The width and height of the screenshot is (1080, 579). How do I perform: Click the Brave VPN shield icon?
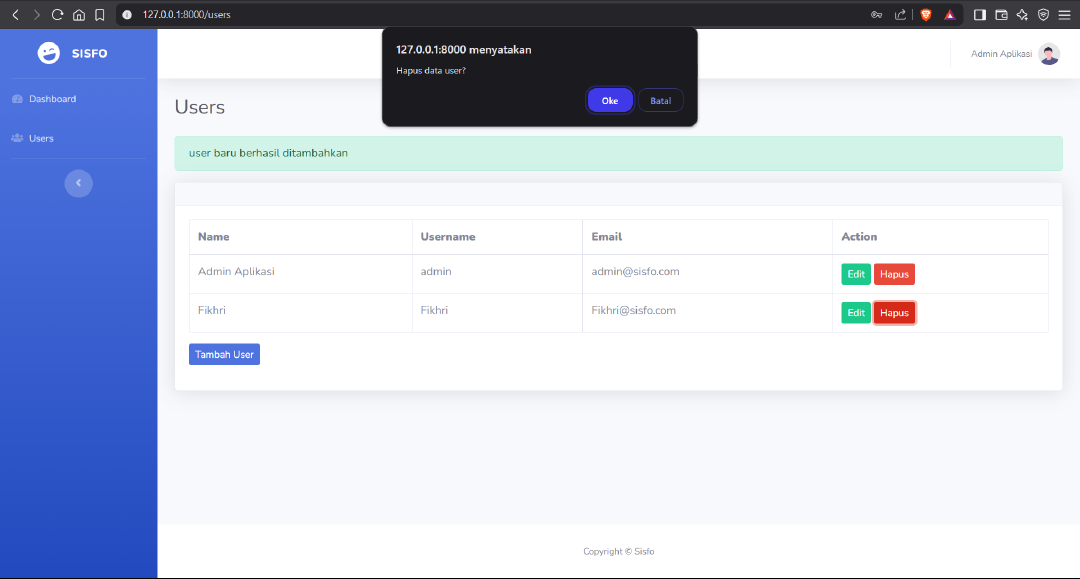pyautogui.click(x=1043, y=15)
